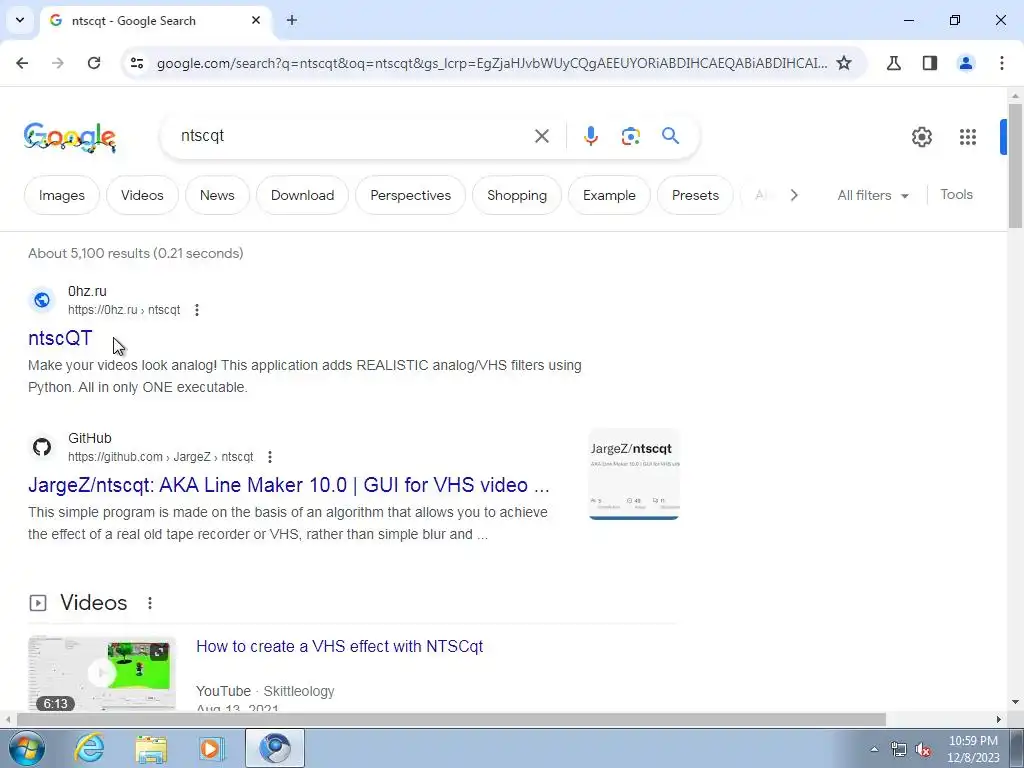Open Windows Media Player from taskbar
Image resolution: width=1024 pixels, height=768 pixels.
pyautogui.click(x=212, y=748)
